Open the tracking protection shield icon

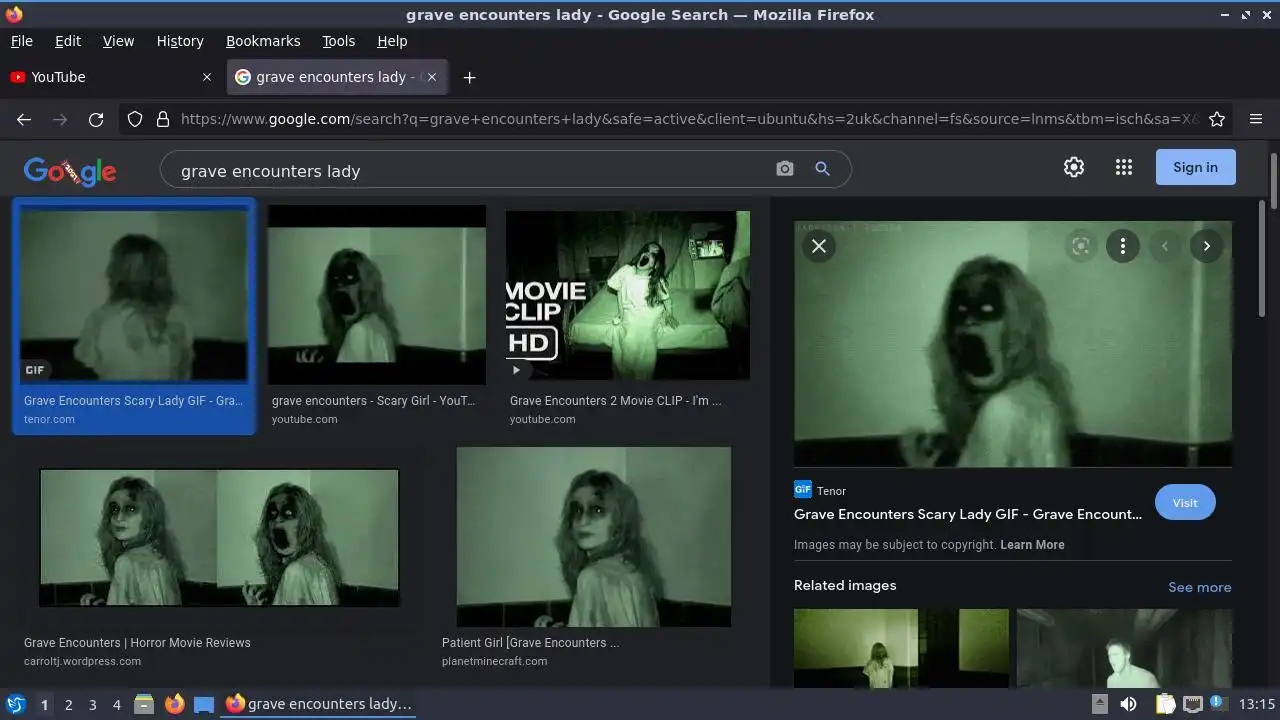pos(135,119)
